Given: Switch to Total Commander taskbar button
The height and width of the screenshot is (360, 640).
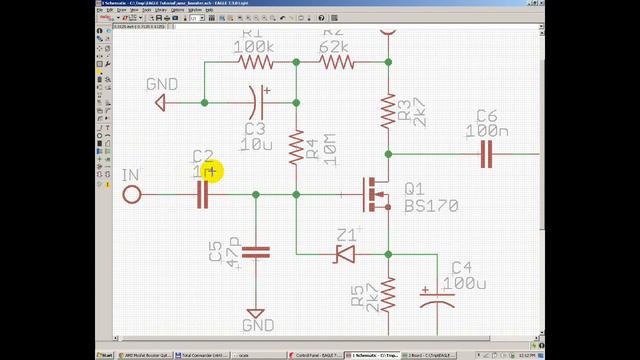Looking at the screenshot, I should 203,356.
